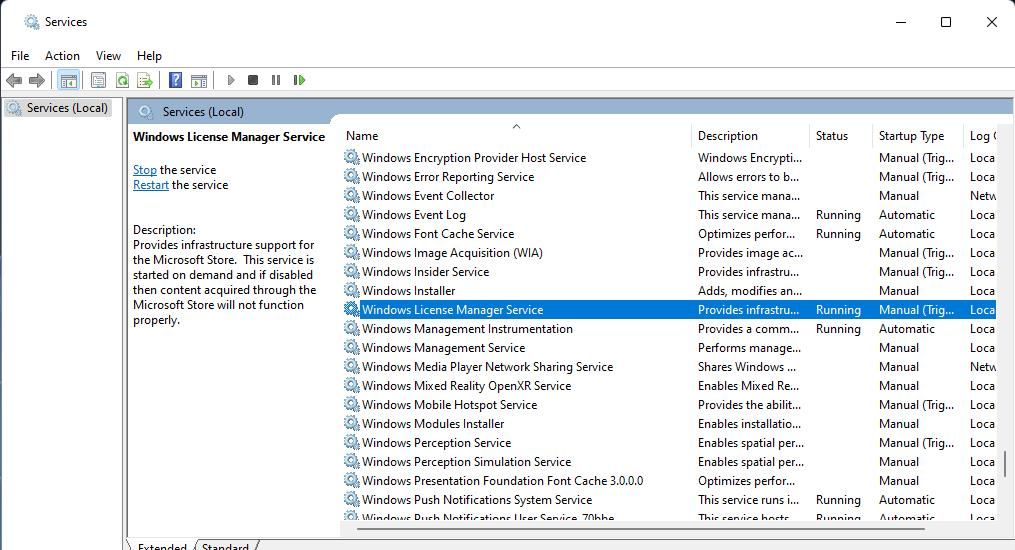1015x550 pixels.
Task: Click Automatic startup type of Windows Font Cache
Action: pyautogui.click(x=906, y=234)
